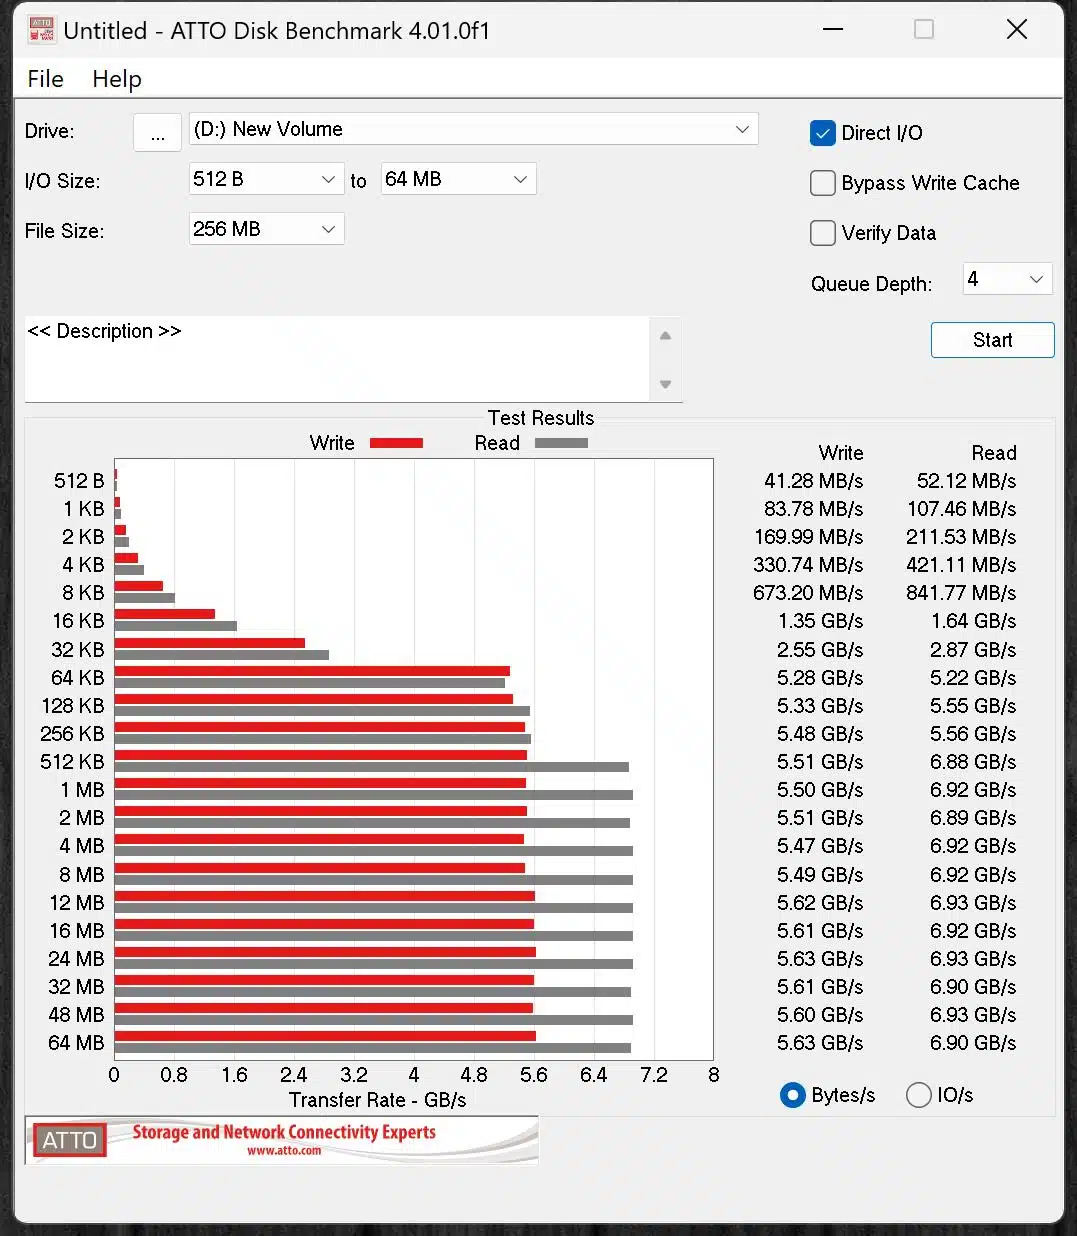Viewport: 1077px width, 1236px height.
Task: Click the red Write legend swatch
Action: [396, 443]
